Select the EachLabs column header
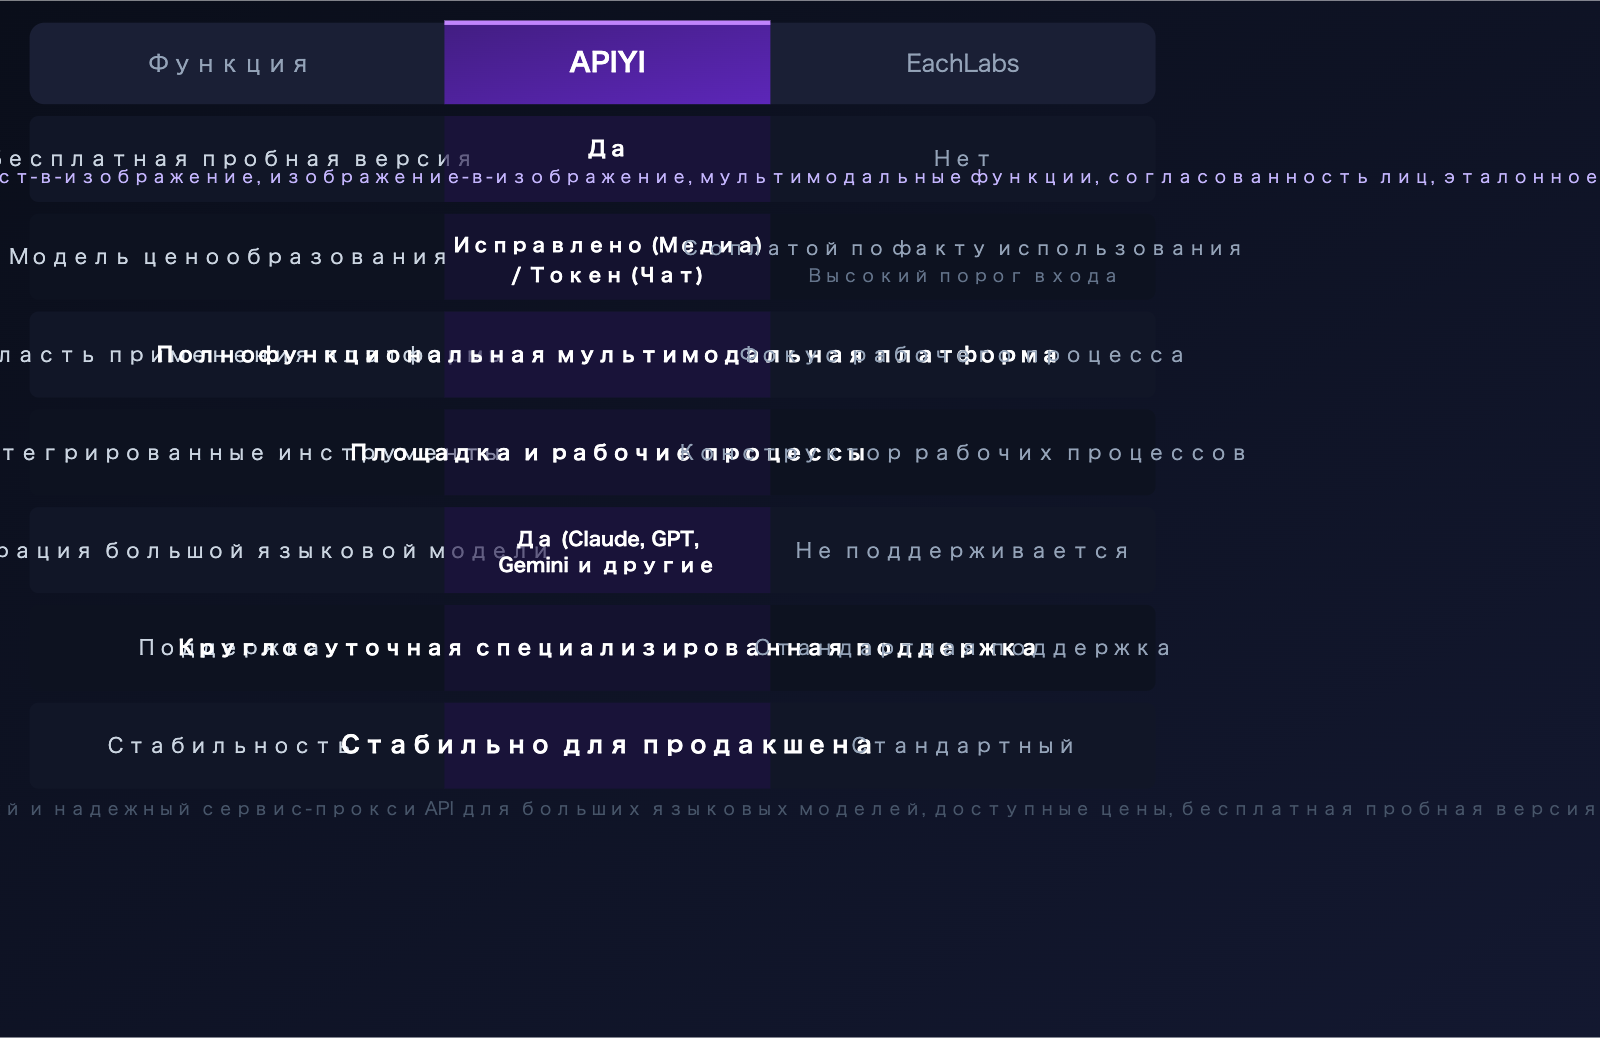The height and width of the screenshot is (1038, 1600). click(962, 62)
